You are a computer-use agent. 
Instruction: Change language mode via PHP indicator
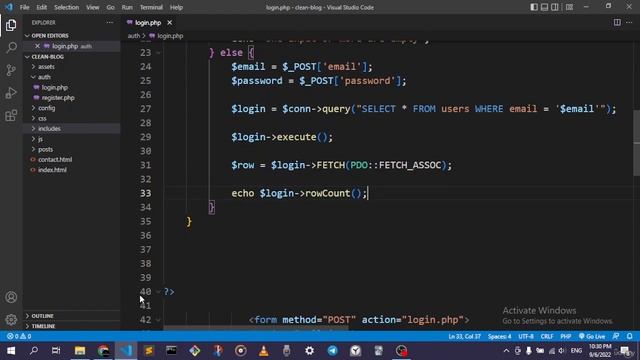[x=565, y=336]
